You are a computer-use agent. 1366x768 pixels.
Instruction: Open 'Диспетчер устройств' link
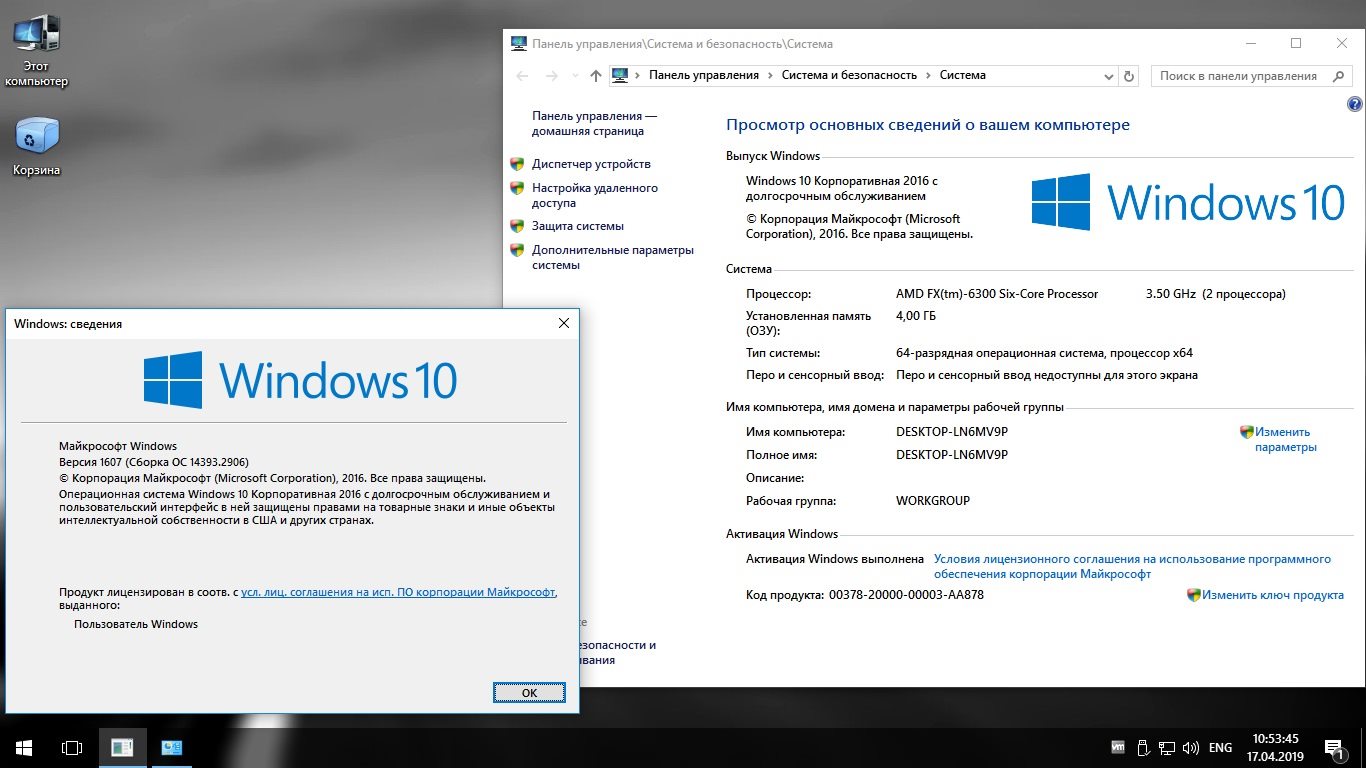click(x=591, y=164)
